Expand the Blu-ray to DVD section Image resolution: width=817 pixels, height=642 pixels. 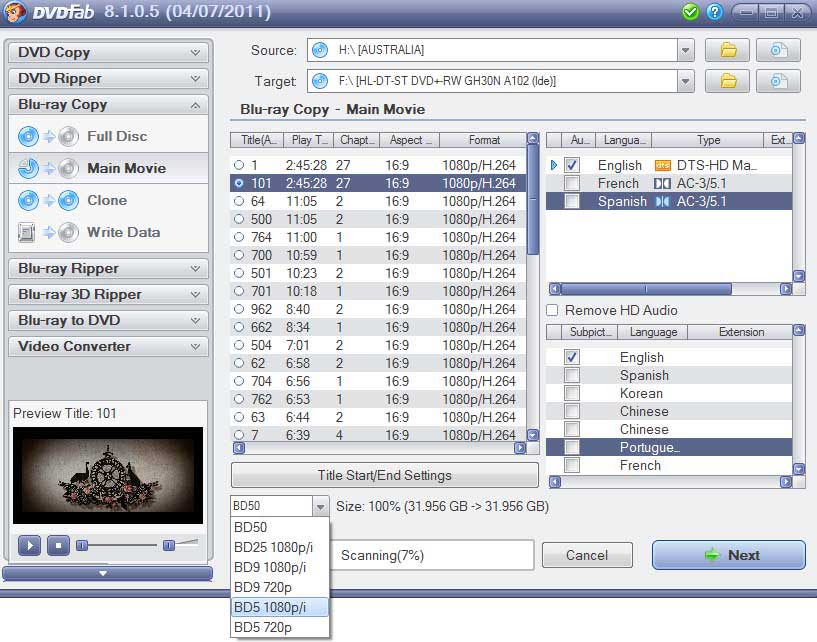coord(108,320)
